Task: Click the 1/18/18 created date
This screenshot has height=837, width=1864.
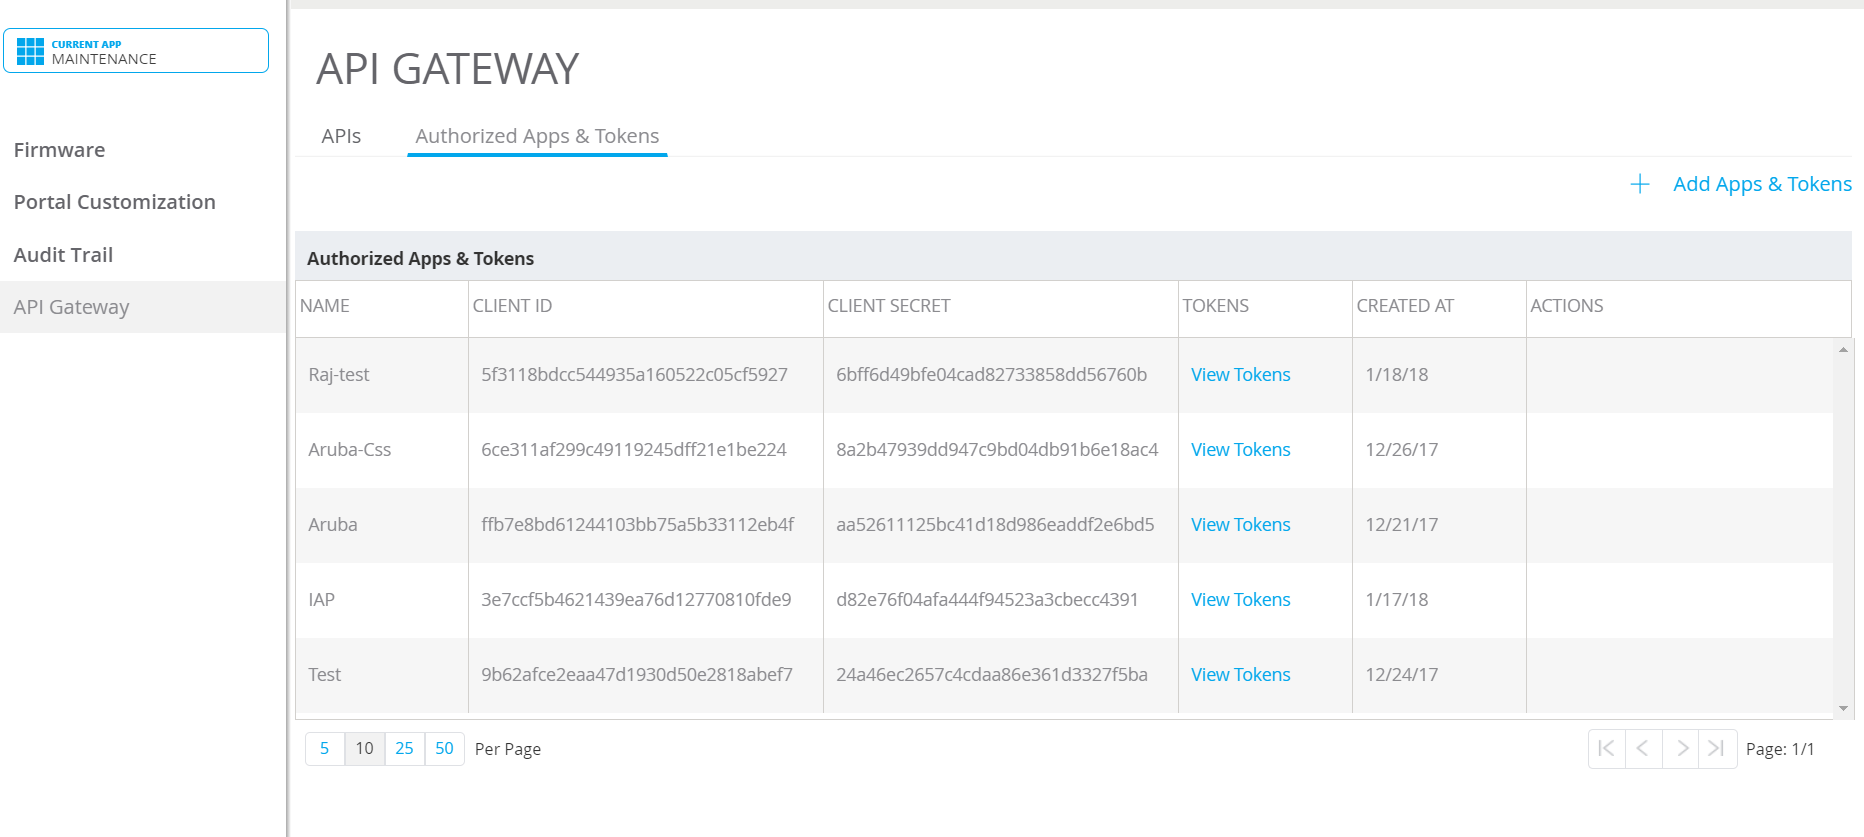Action: point(1396,375)
